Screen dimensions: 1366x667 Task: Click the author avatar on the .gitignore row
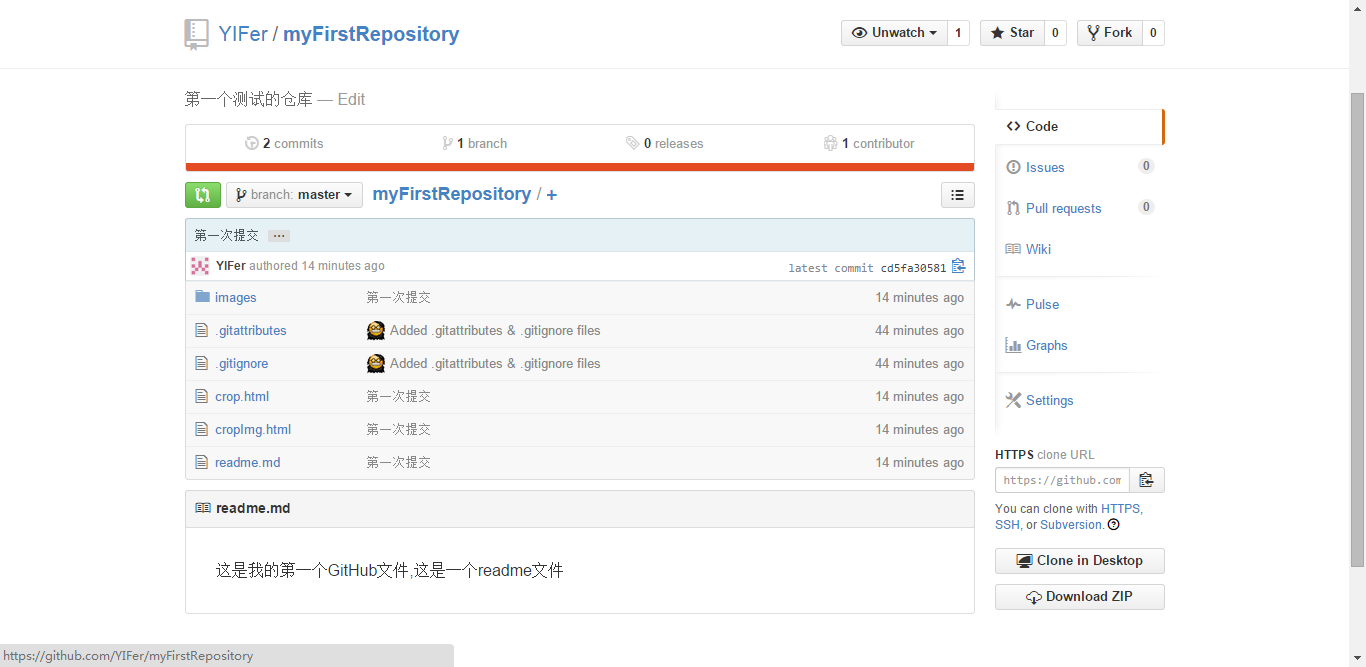(376, 363)
